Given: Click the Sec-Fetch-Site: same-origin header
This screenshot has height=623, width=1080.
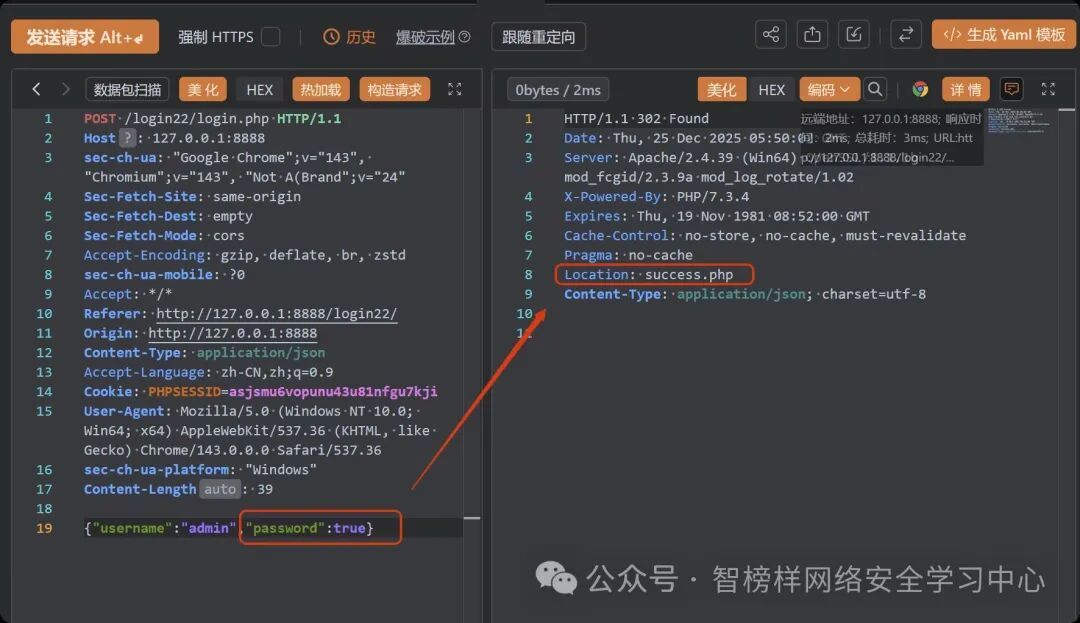Looking at the screenshot, I should coord(192,196).
